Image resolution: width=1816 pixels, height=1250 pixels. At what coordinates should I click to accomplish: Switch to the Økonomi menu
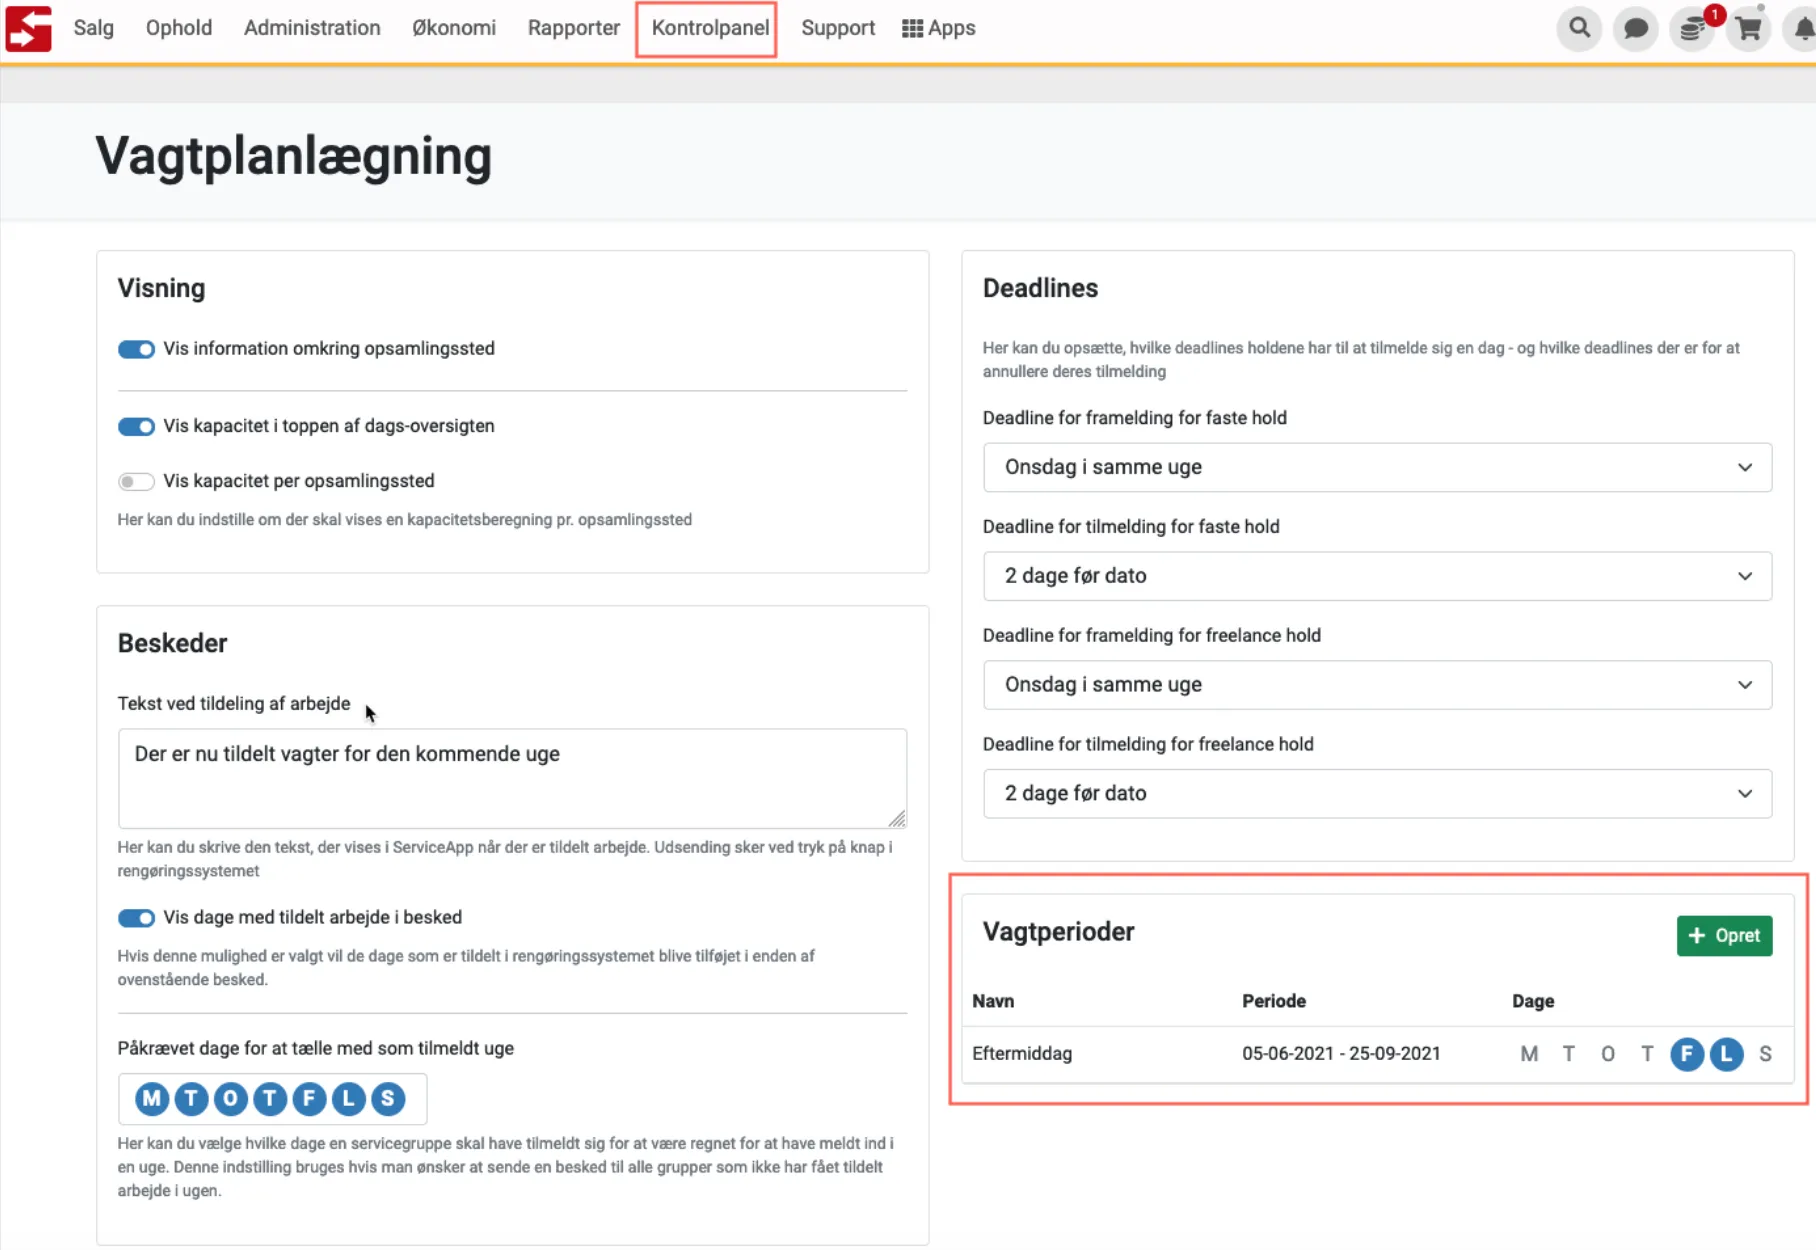click(454, 28)
